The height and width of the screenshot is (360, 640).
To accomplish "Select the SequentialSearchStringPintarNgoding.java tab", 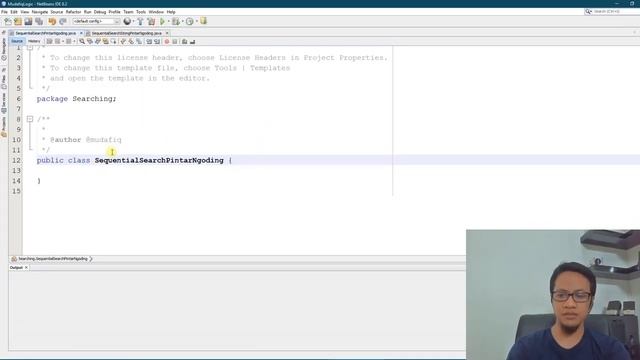I will (x=127, y=33).
